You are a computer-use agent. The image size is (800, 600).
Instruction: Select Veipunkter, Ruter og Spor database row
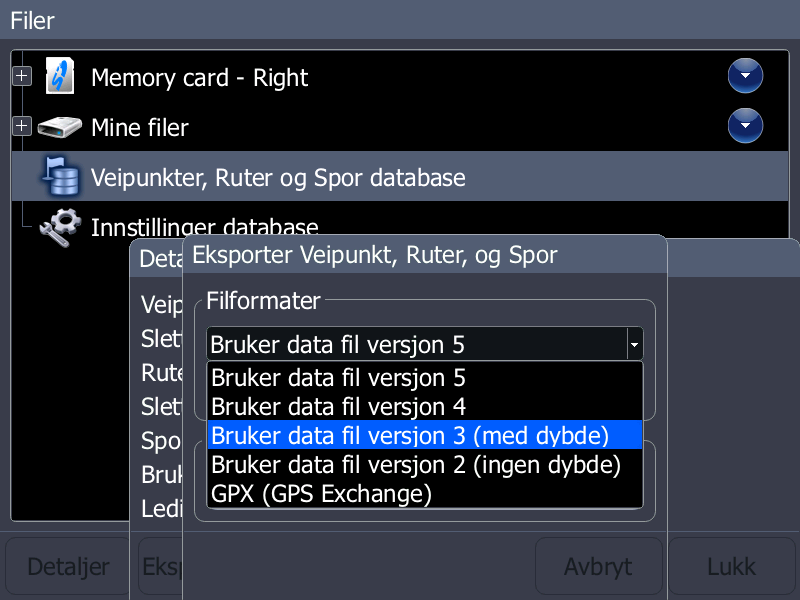[278, 179]
